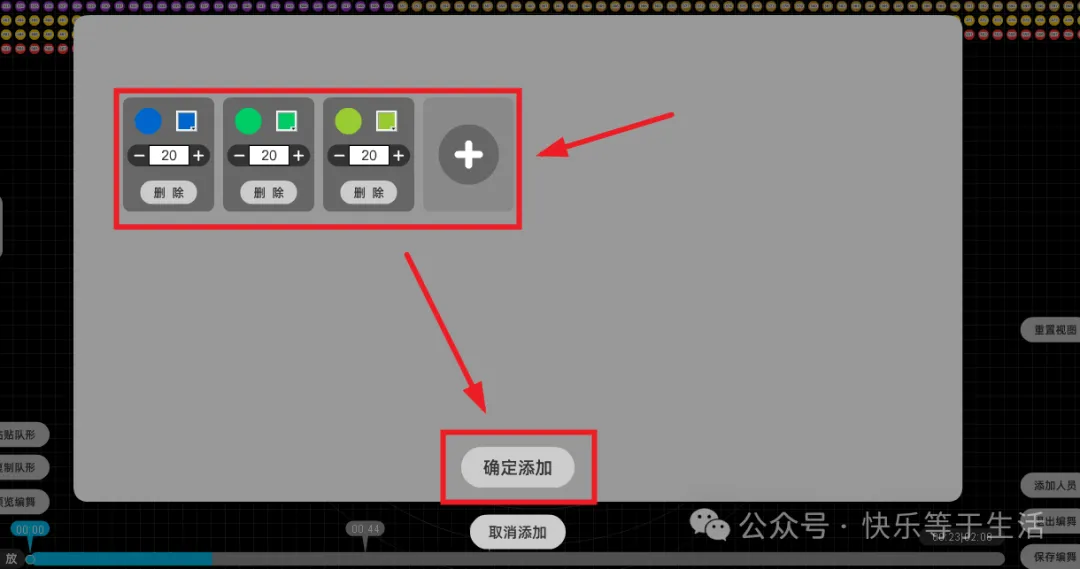Cancel with 取消添加 button

click(517, 532)
